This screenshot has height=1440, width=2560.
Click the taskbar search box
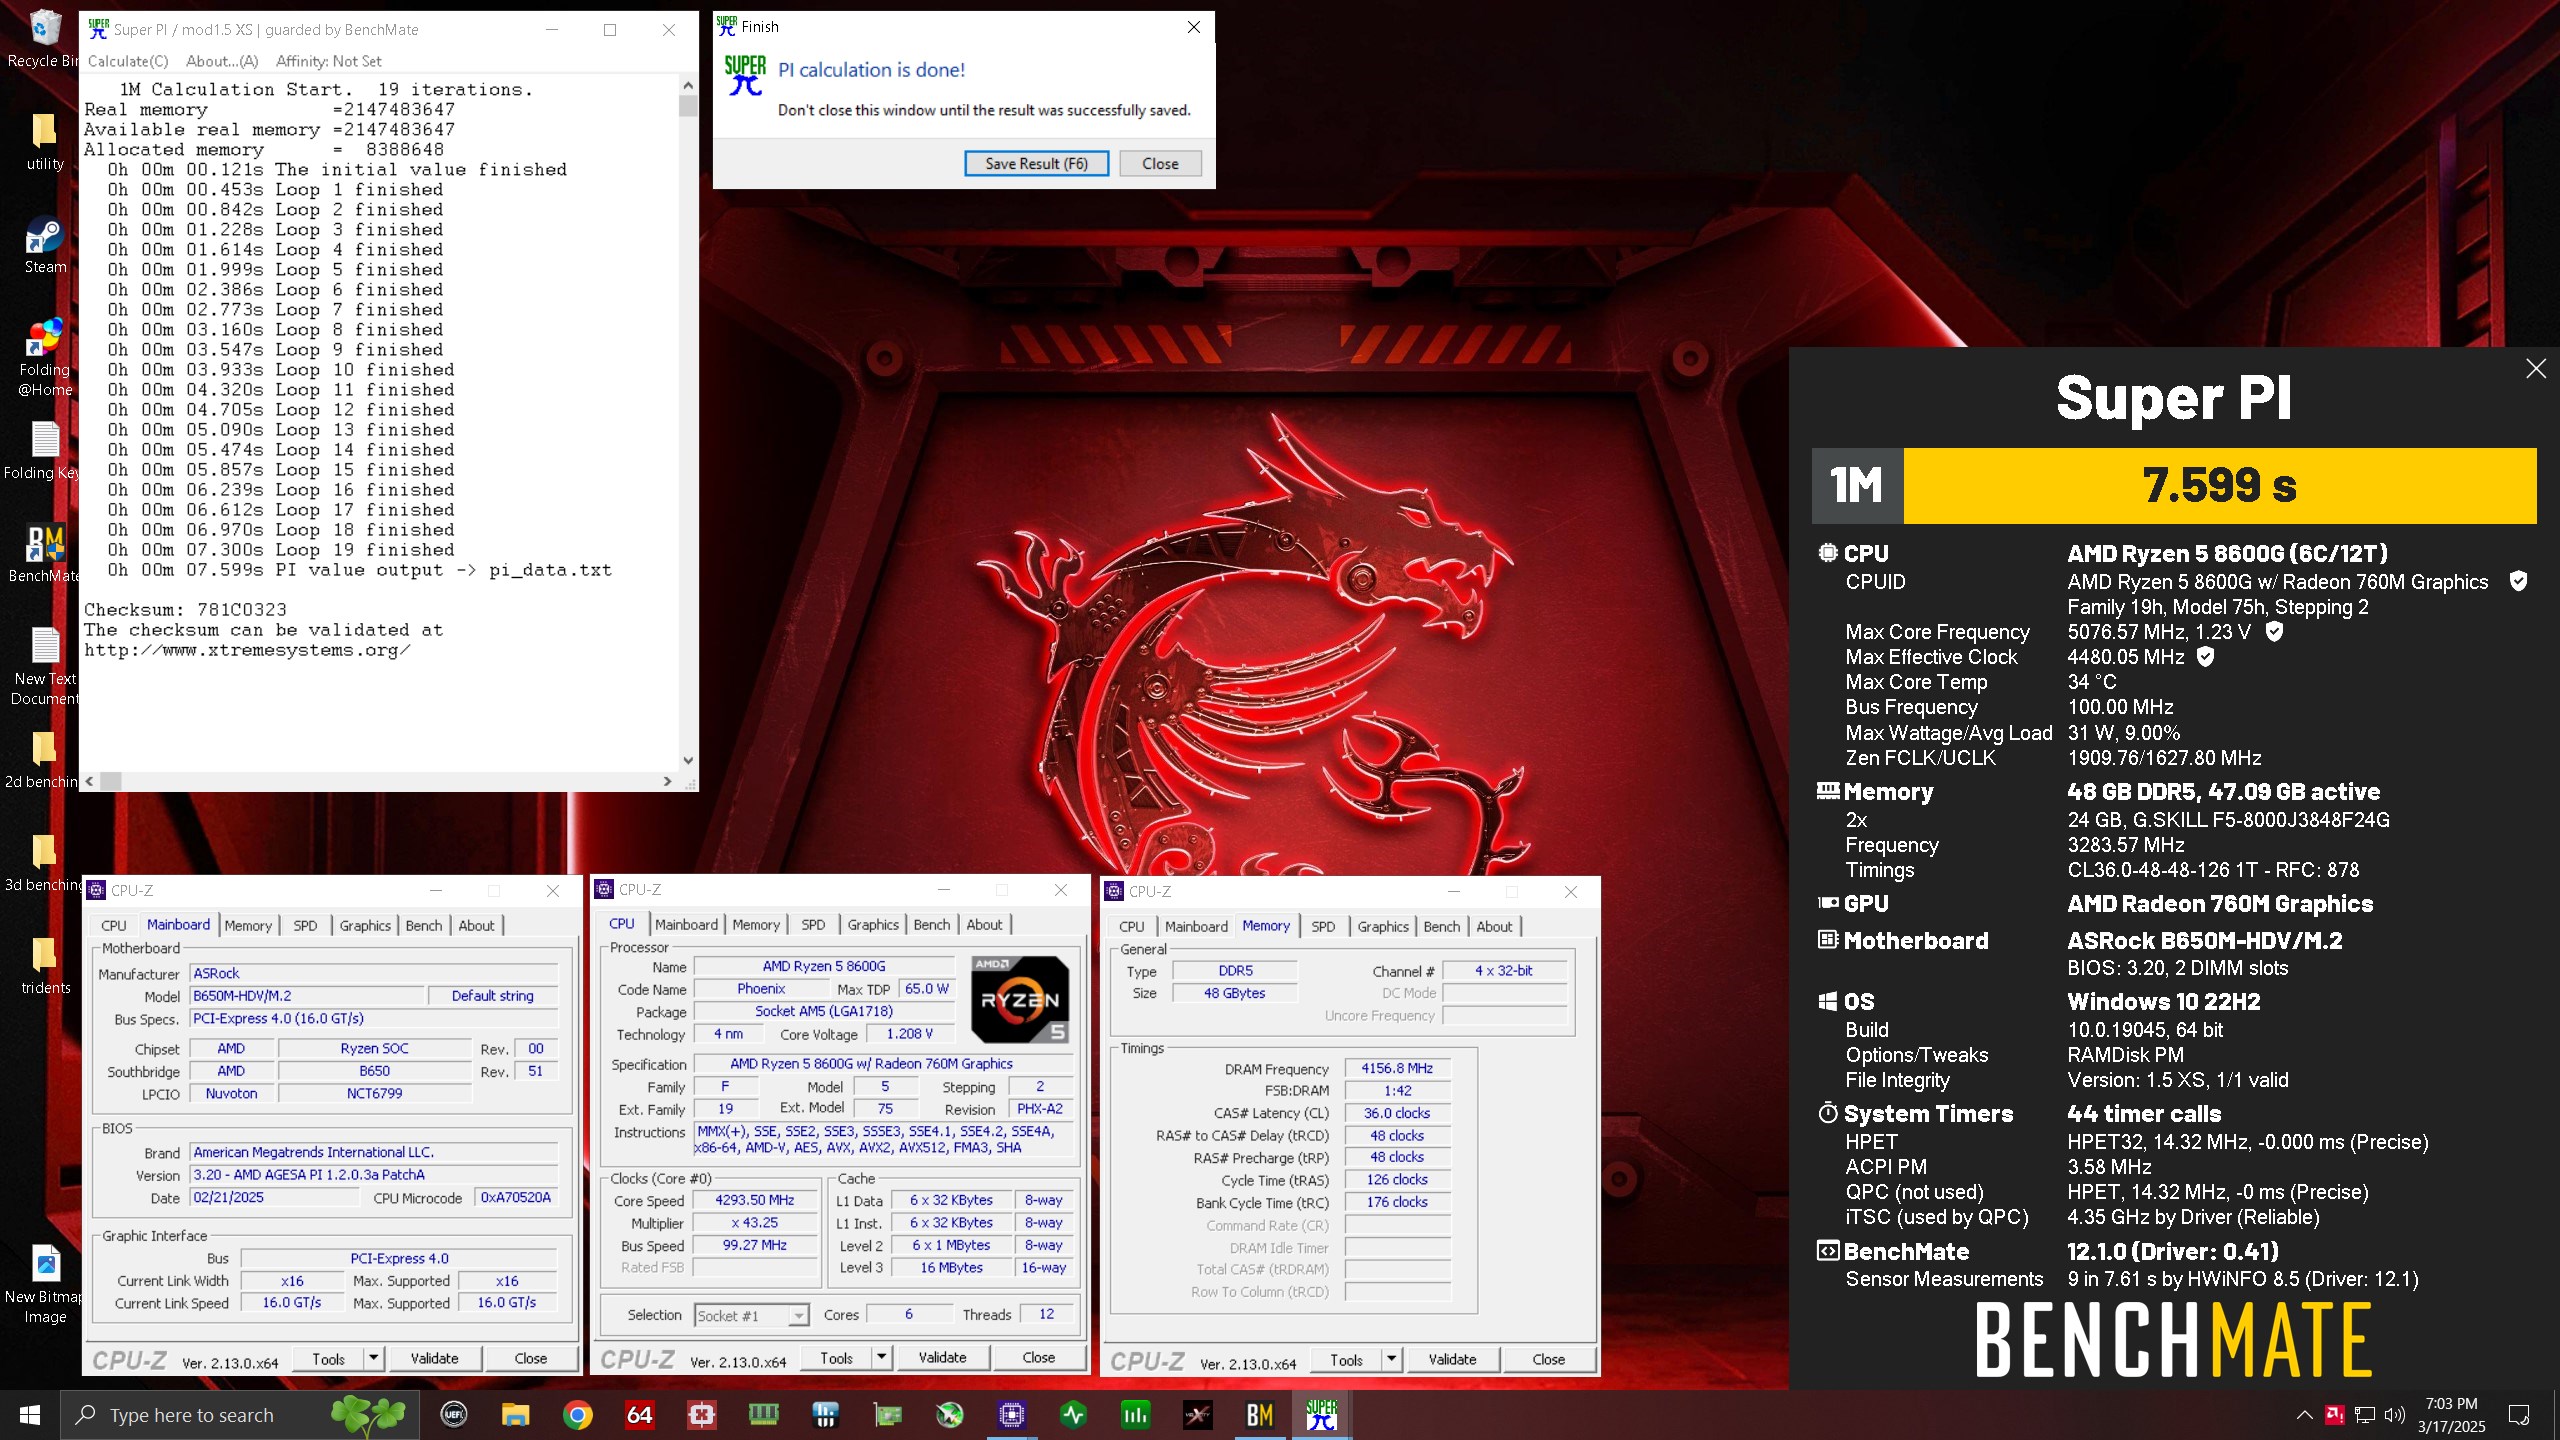(x=240, y=1415)
